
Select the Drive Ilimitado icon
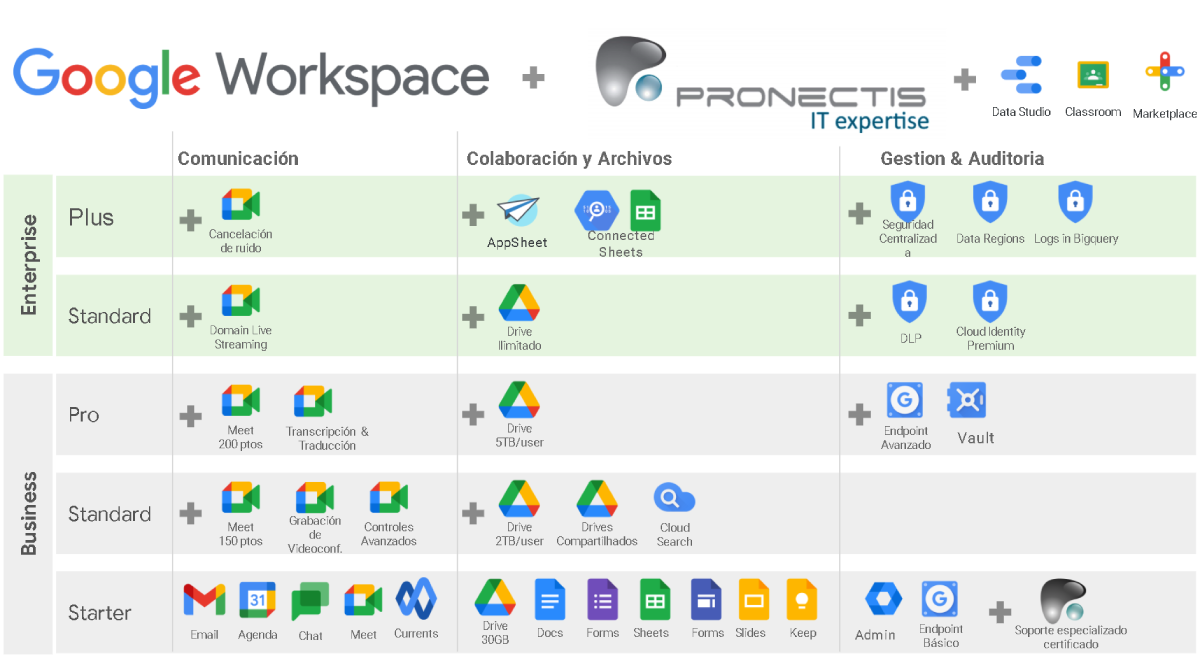[x=519, y=303]
